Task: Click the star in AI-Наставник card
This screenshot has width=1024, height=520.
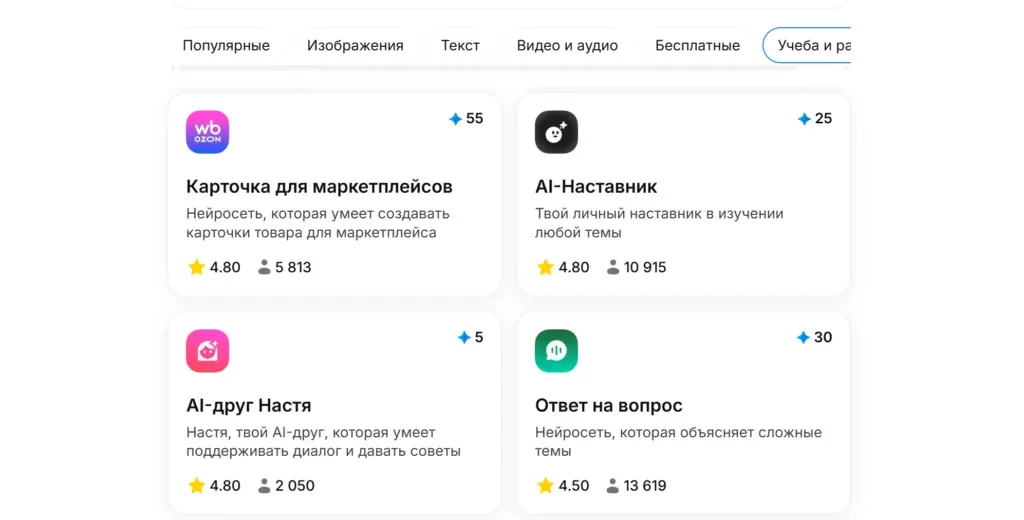Action: tap(545, 267)
